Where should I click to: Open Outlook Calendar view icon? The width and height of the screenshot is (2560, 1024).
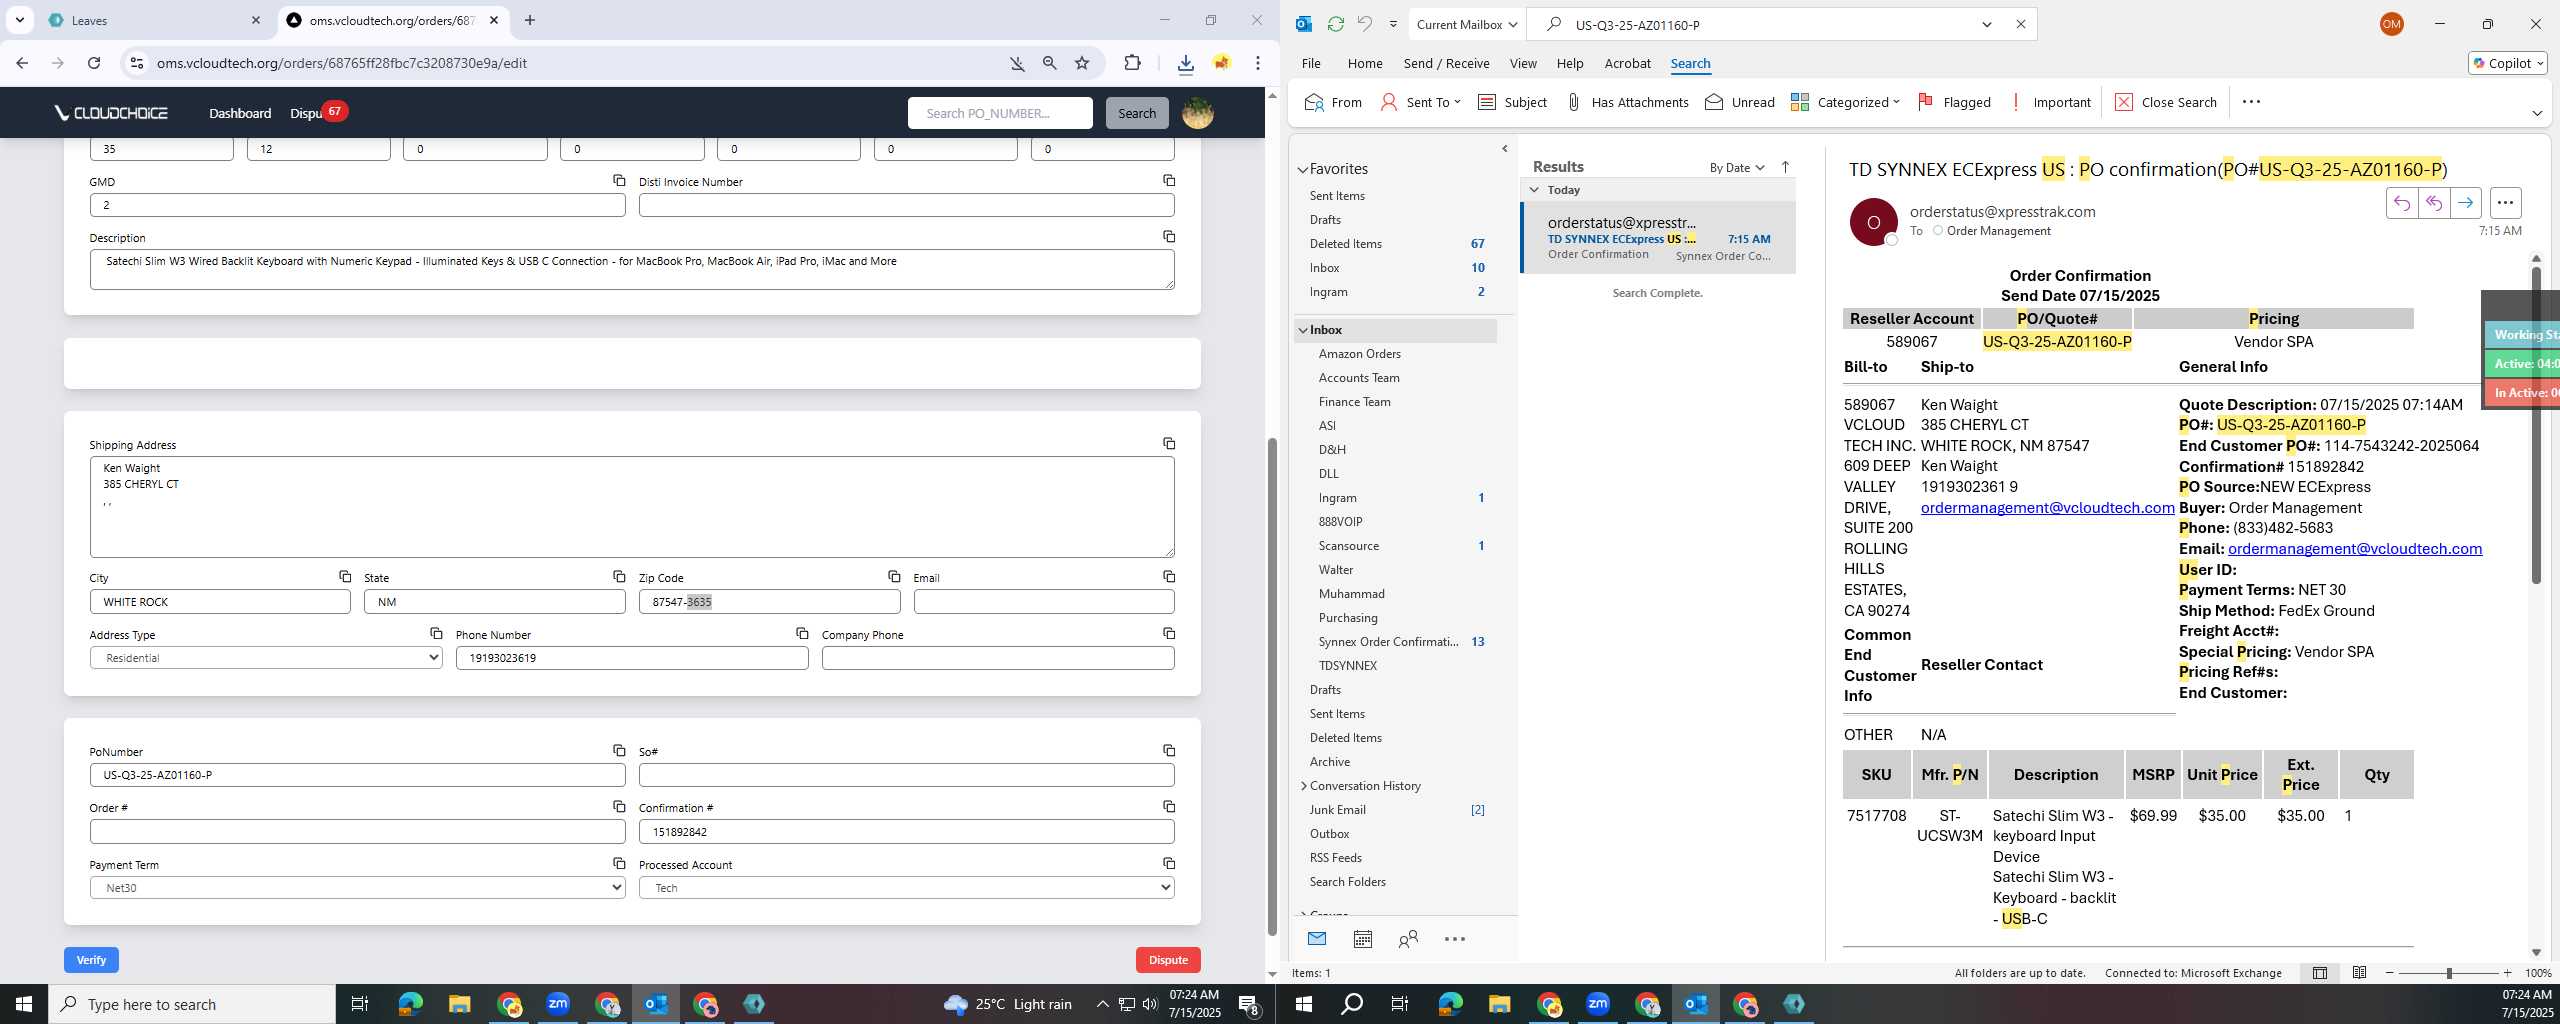pos(1362,939)
